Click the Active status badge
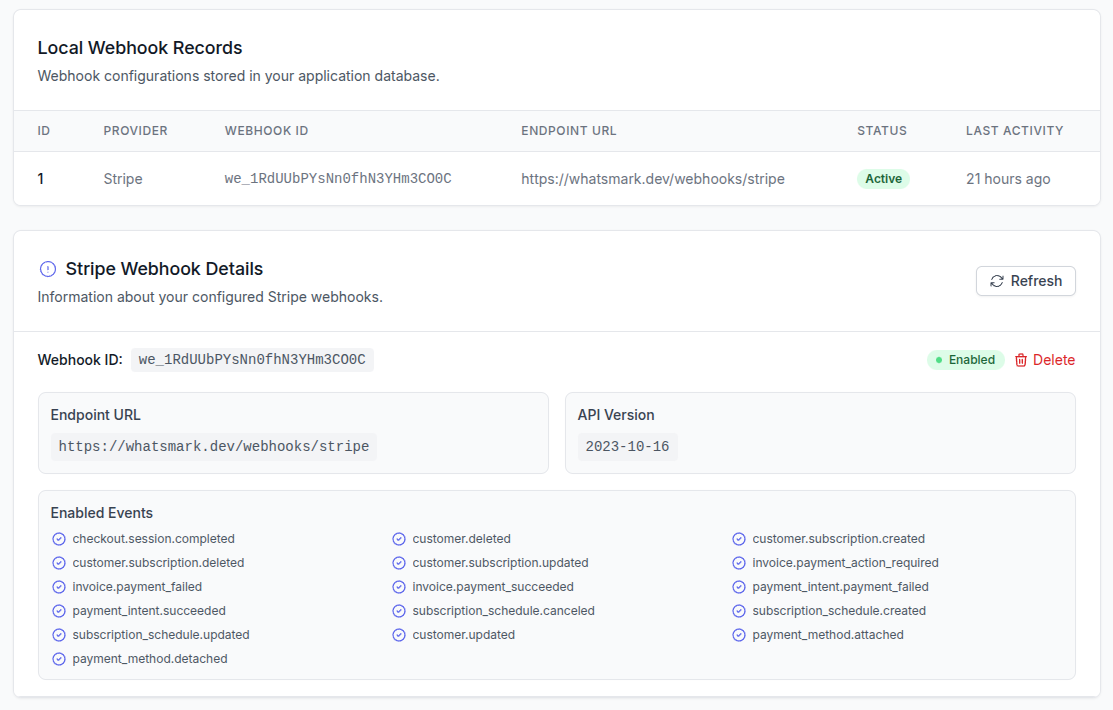The width and height of the screenshot is (1113, 710). [883, 179]
